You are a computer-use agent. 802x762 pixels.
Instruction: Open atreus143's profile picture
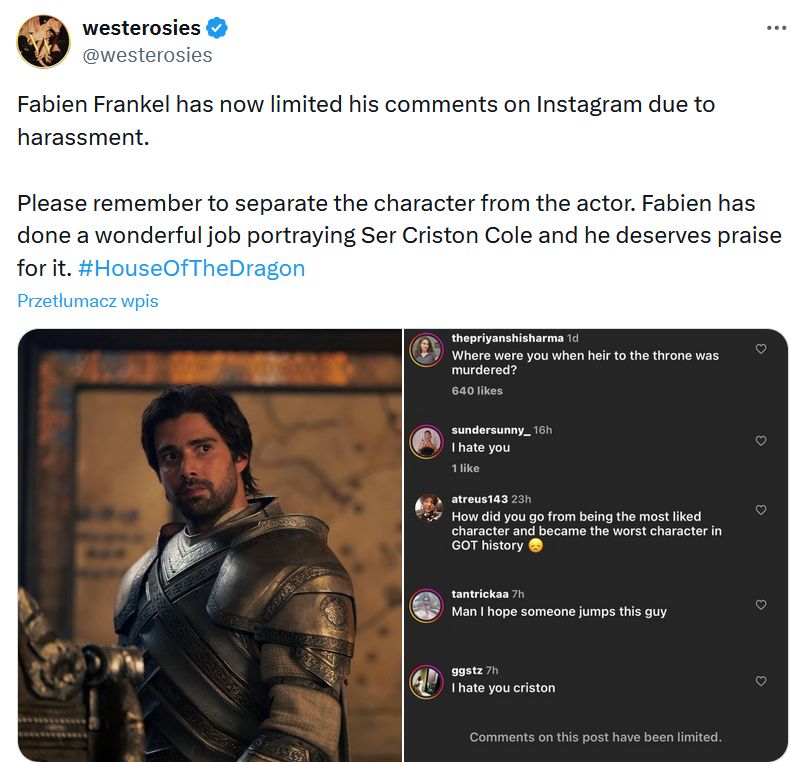(427, 508)
